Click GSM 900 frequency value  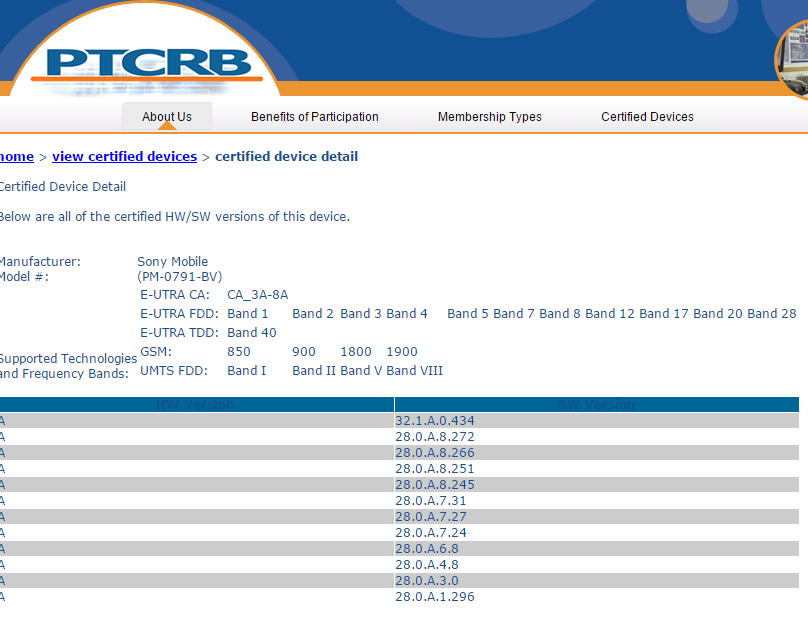304,352
